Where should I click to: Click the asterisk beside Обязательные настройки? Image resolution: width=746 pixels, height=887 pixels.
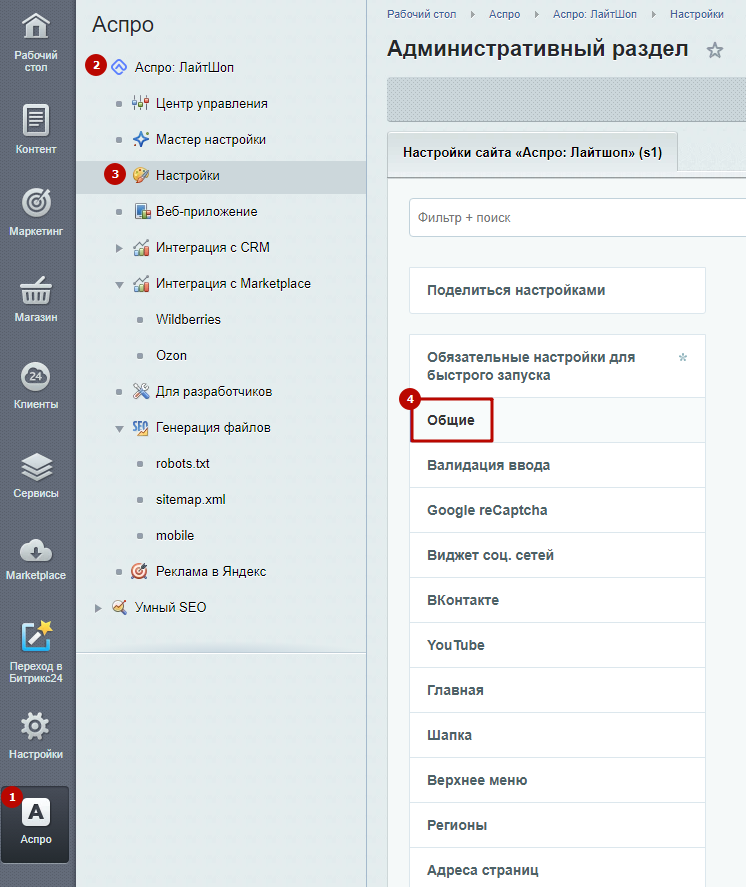coord(683,358)
